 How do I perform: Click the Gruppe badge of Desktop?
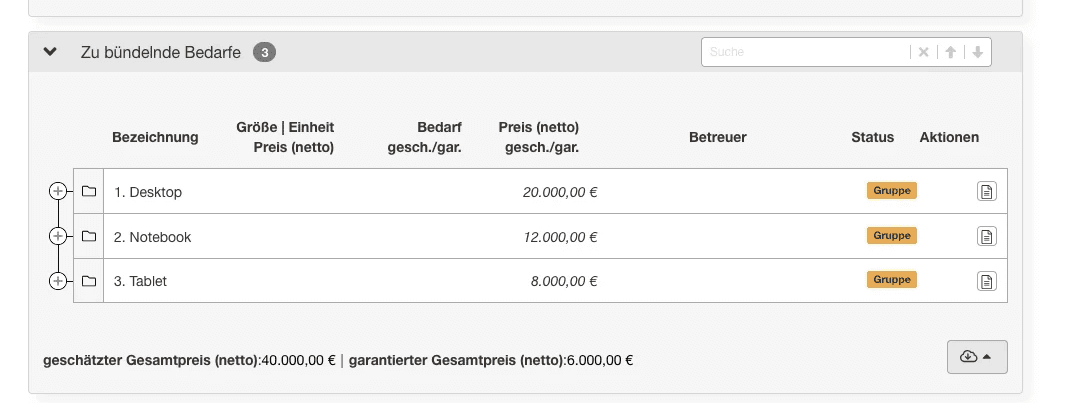[x=891, y=190]
